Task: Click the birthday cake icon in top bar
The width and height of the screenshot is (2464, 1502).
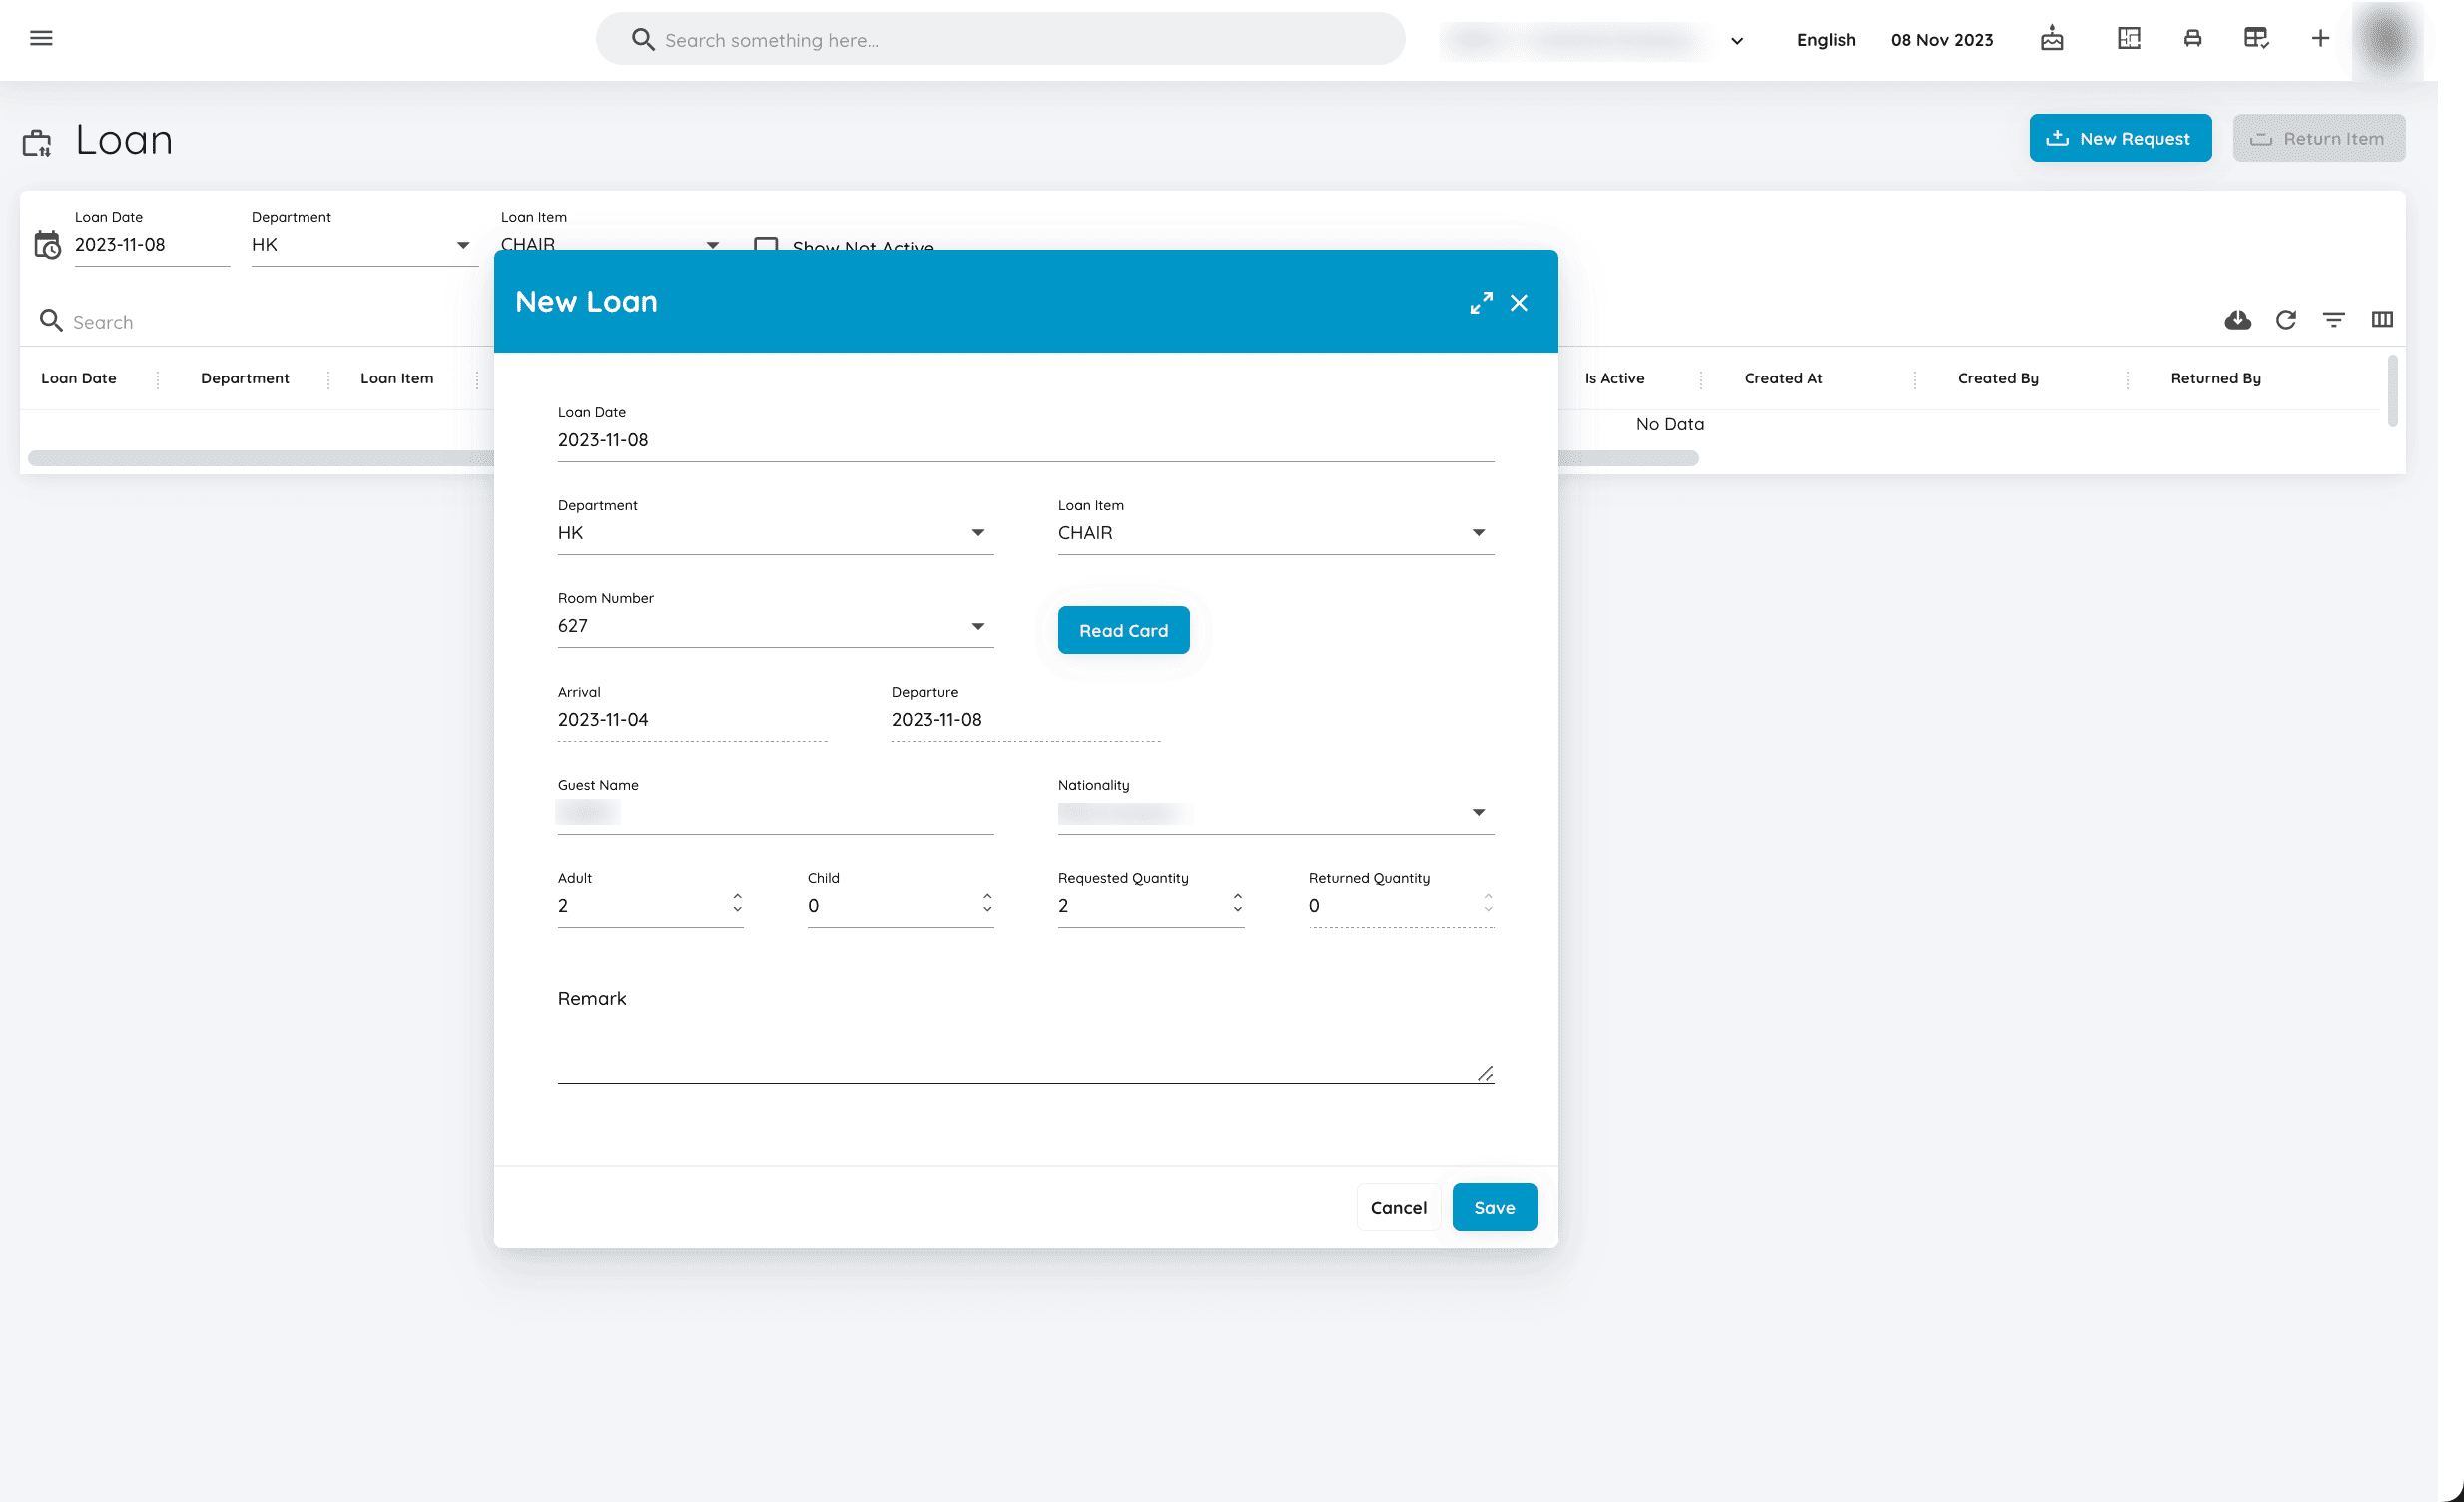Action: [x=2051, y=38]
